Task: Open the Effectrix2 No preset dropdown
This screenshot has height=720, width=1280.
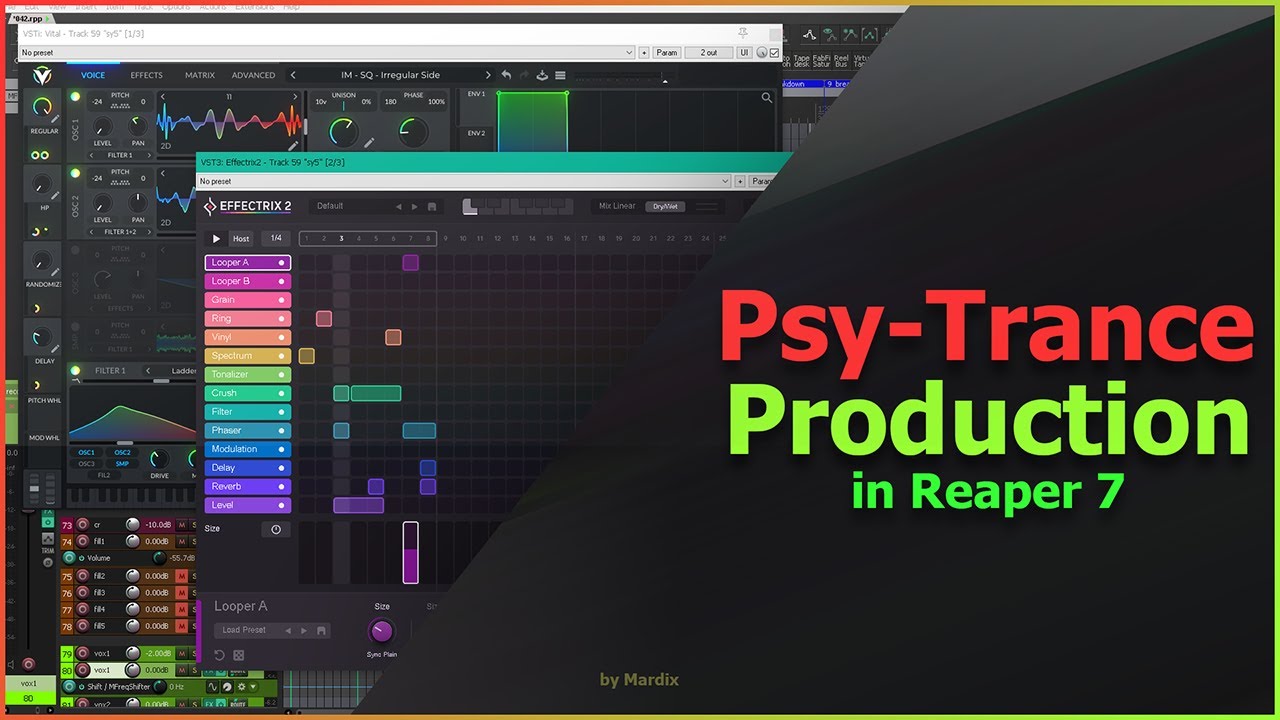Action: pos(465,181)
